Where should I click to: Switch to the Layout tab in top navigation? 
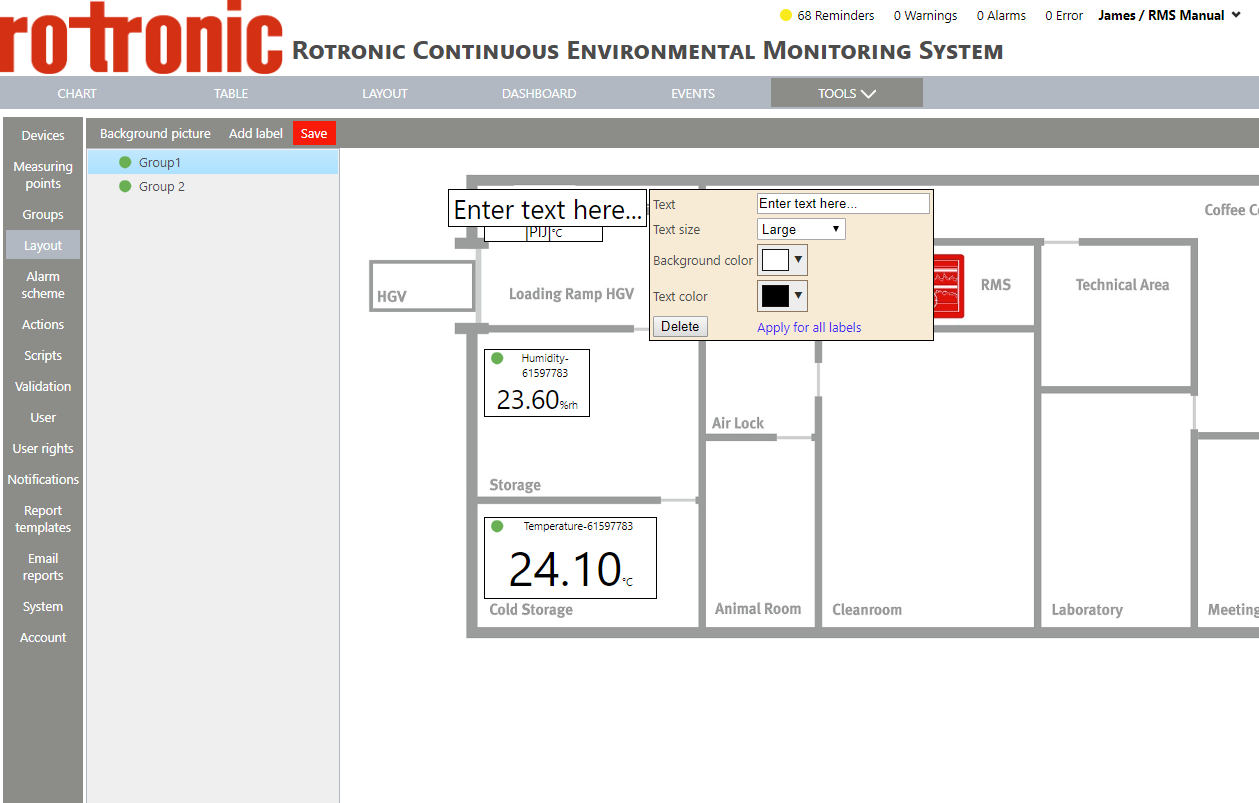[385, 93]
